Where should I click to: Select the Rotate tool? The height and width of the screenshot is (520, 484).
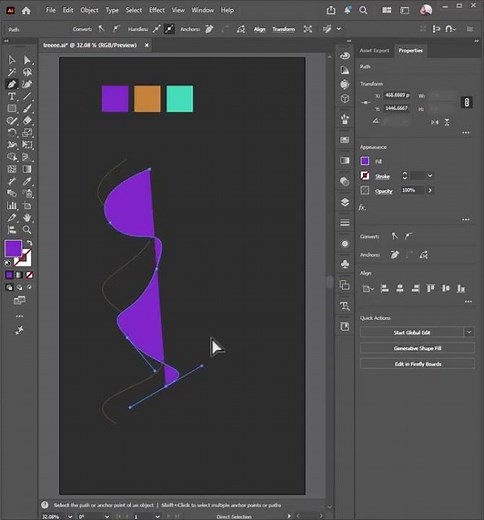click(12, 133)
